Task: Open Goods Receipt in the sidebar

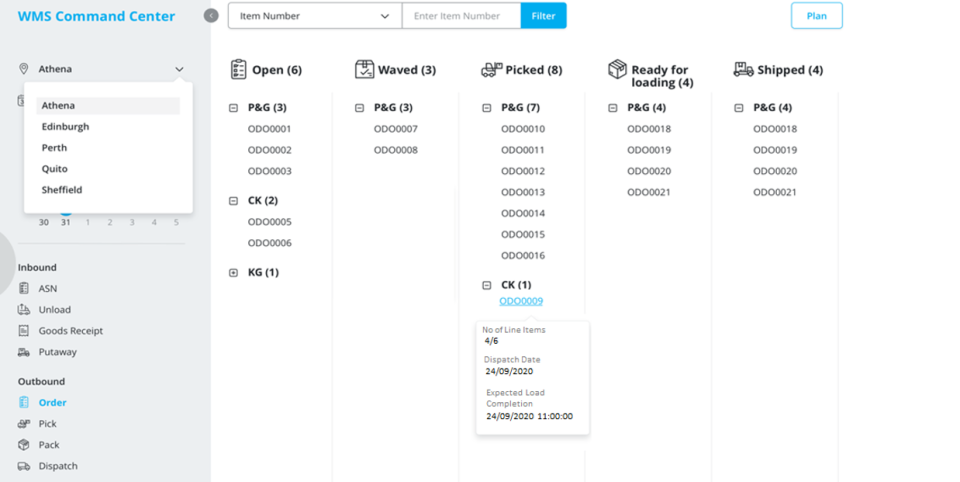Action: [x=70, y=331]
